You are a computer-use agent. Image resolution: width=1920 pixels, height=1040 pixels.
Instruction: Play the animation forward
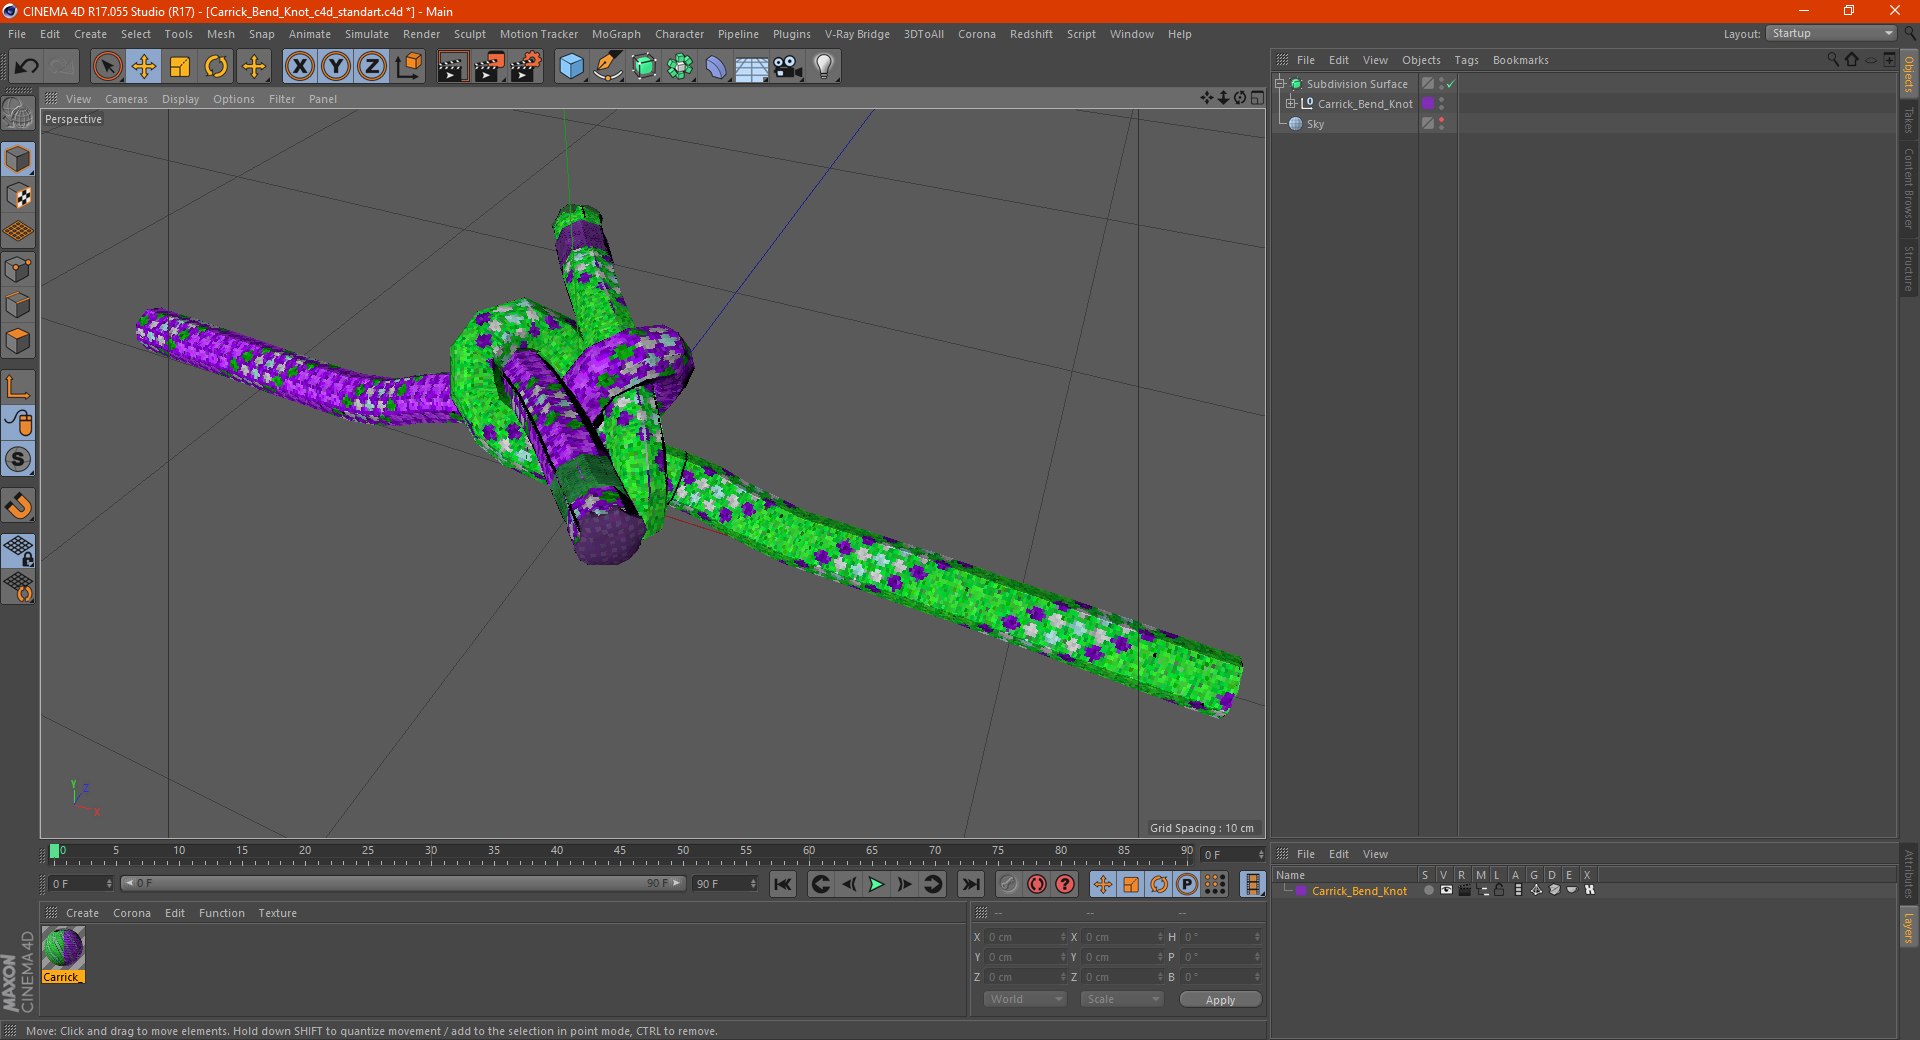tap(876, 884)
